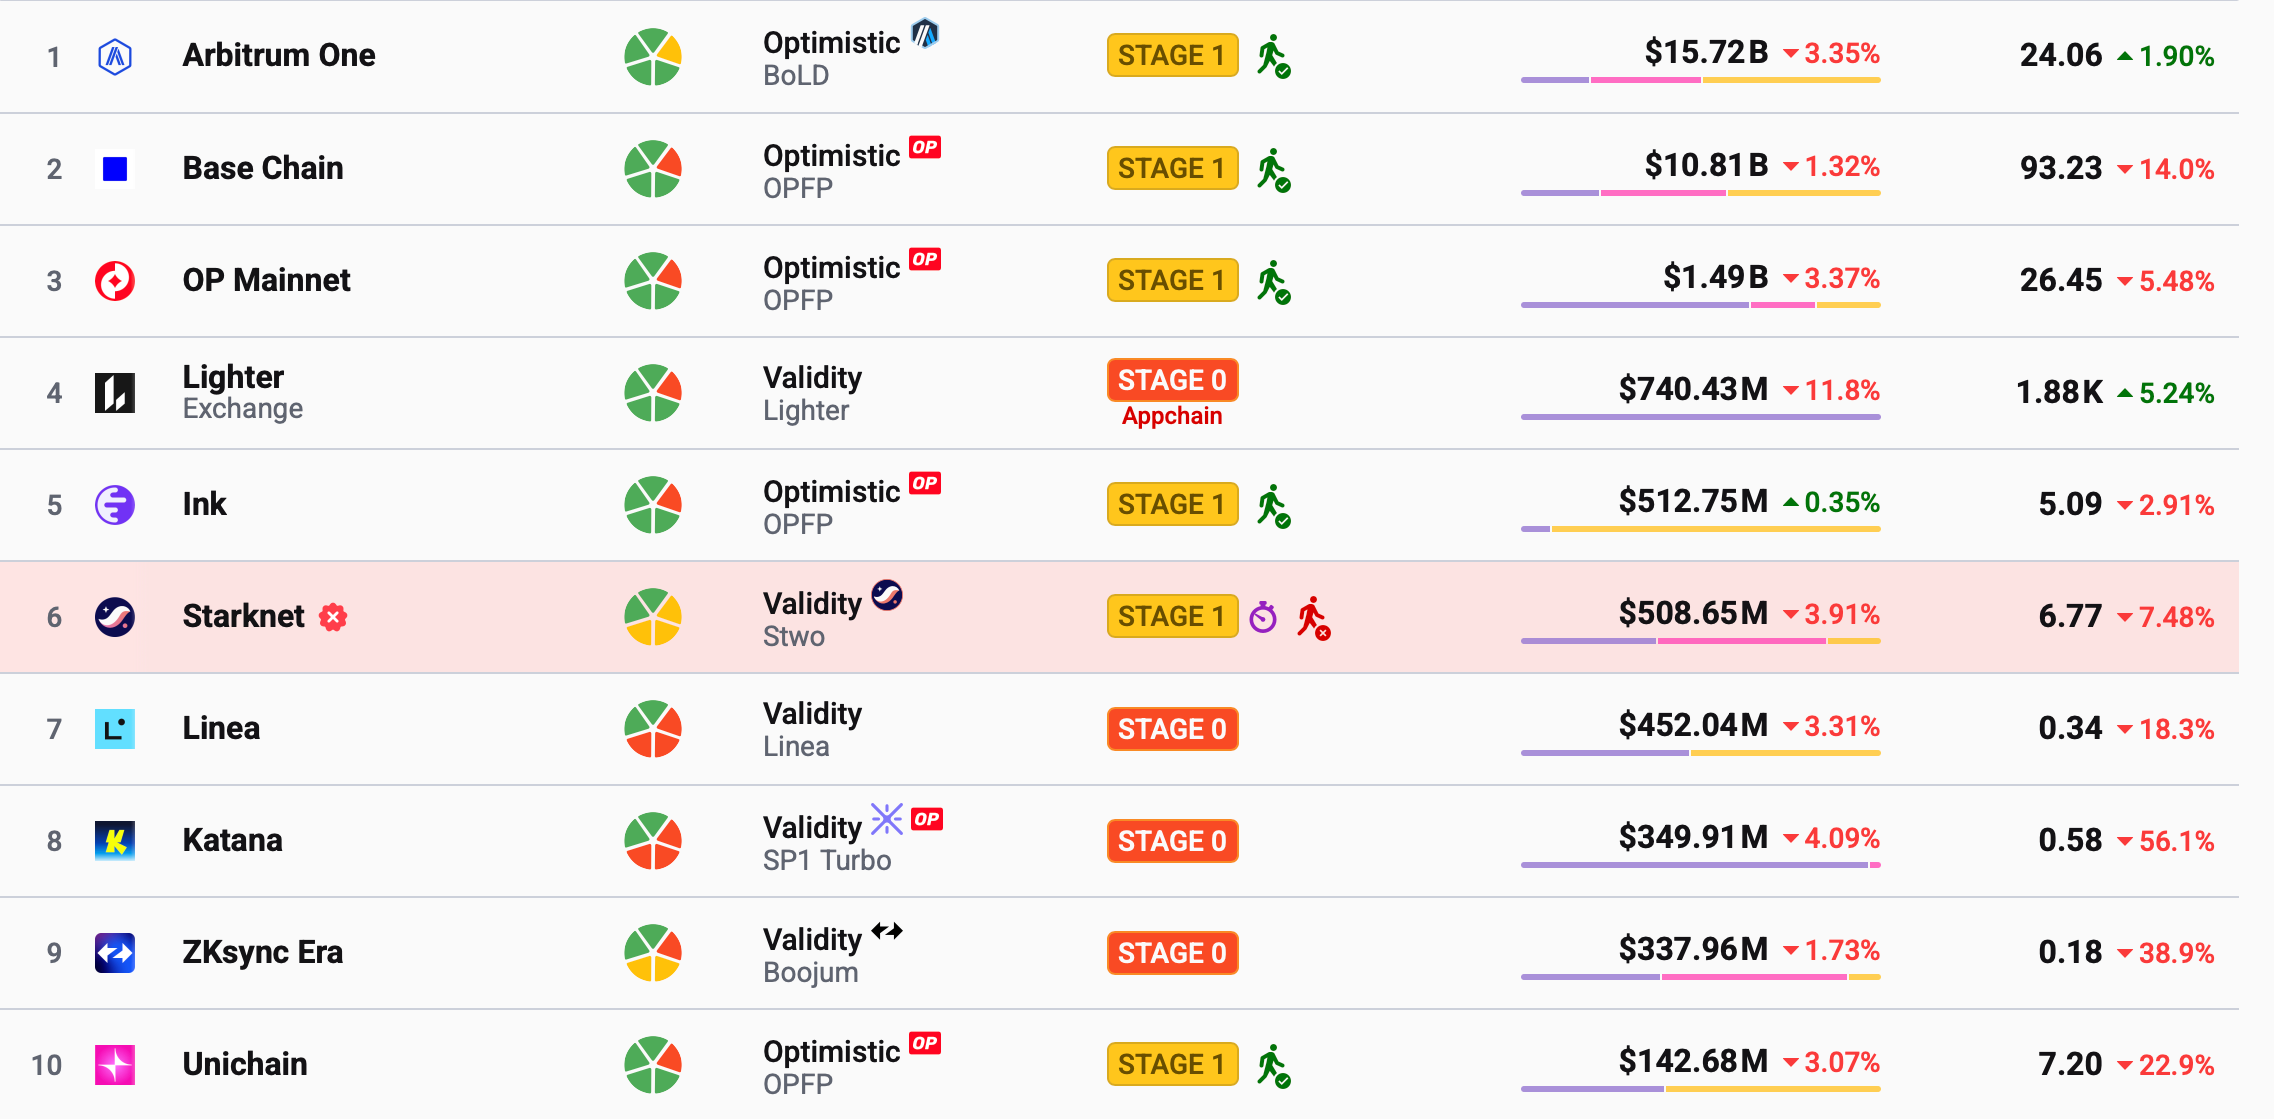2274x1119 pixels.
Task: Open Base Chain's risk rosette
Action: tap(652, 169)
